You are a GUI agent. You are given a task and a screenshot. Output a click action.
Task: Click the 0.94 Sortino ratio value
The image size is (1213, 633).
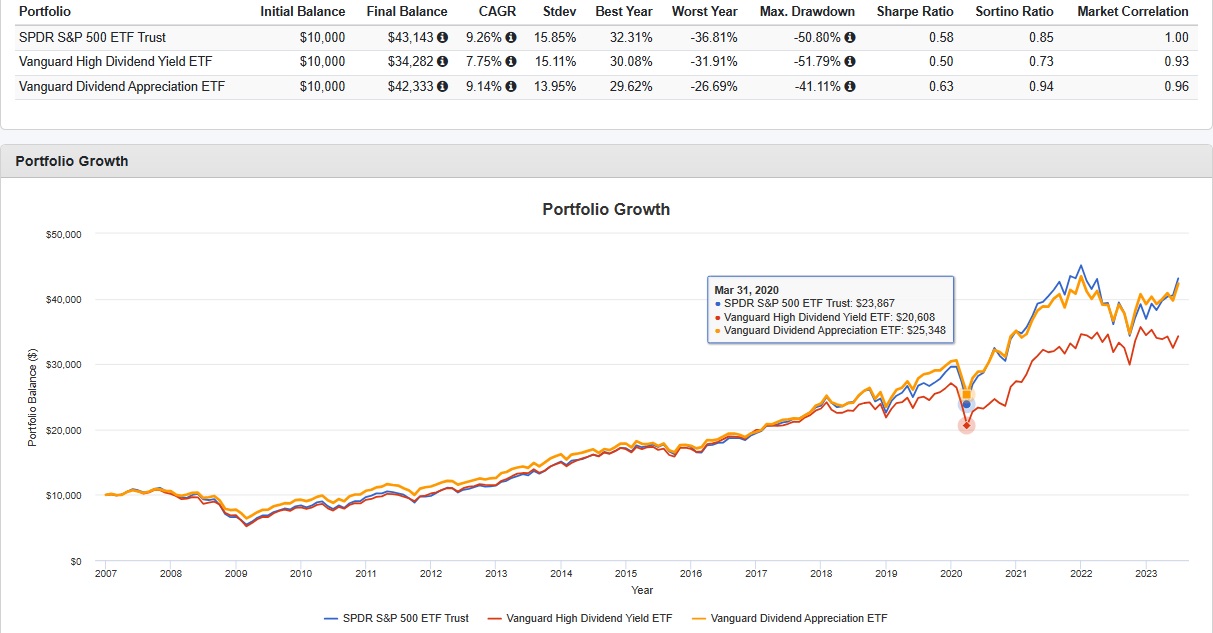pos(1041,87)
